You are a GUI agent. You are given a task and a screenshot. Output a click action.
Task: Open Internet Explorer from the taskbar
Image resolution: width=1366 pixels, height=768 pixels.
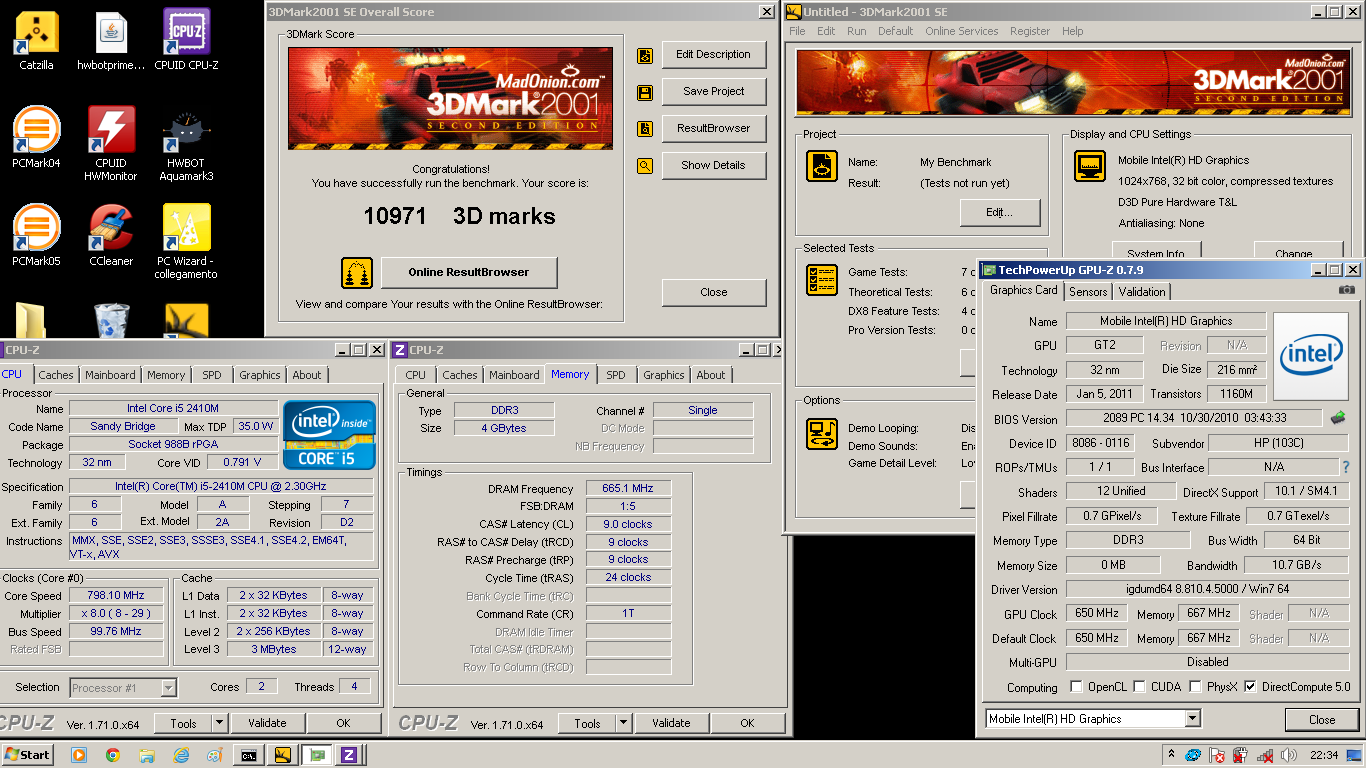[x=181, y=755]
